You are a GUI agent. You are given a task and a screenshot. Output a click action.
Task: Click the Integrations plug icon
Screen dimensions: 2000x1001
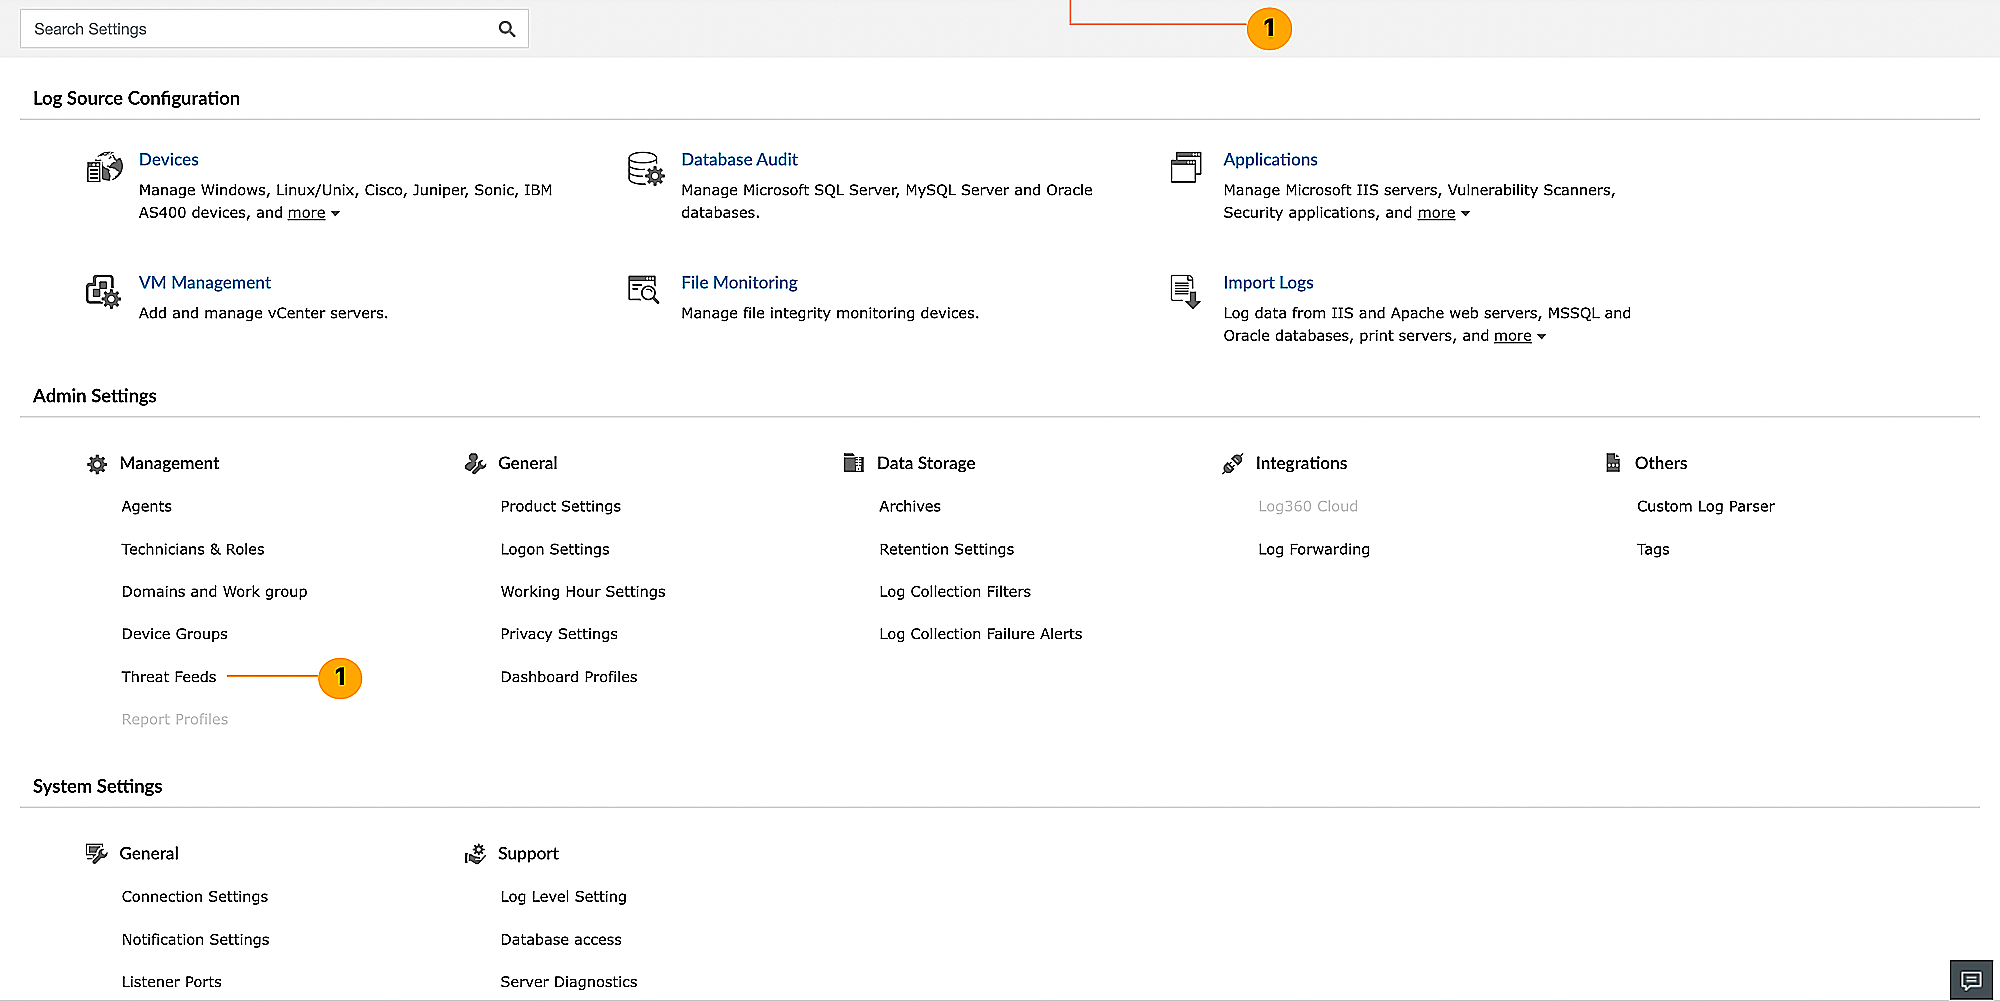pyautogui.click(x=1233, y=463)
